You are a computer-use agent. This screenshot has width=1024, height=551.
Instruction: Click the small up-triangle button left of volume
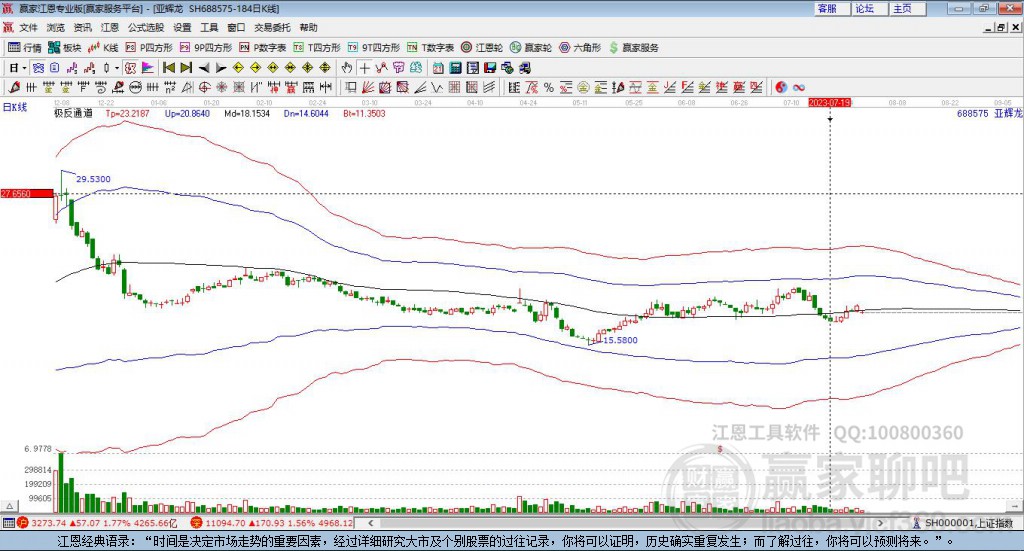(9, 506)
